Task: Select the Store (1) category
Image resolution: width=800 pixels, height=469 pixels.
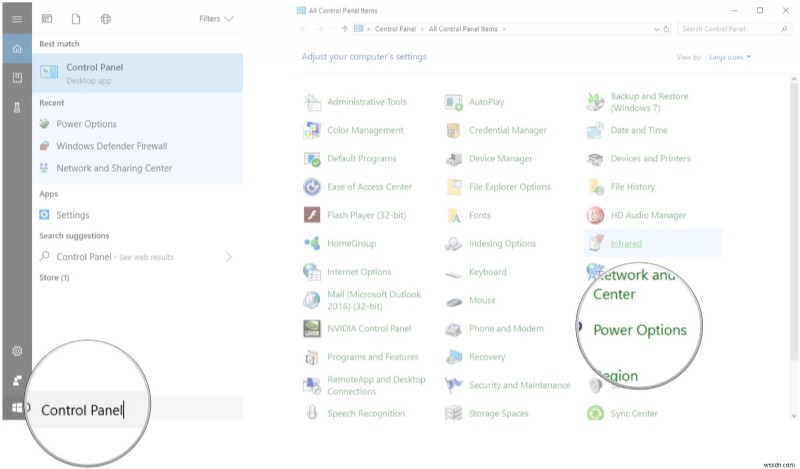Action: [x=54, y=278]
